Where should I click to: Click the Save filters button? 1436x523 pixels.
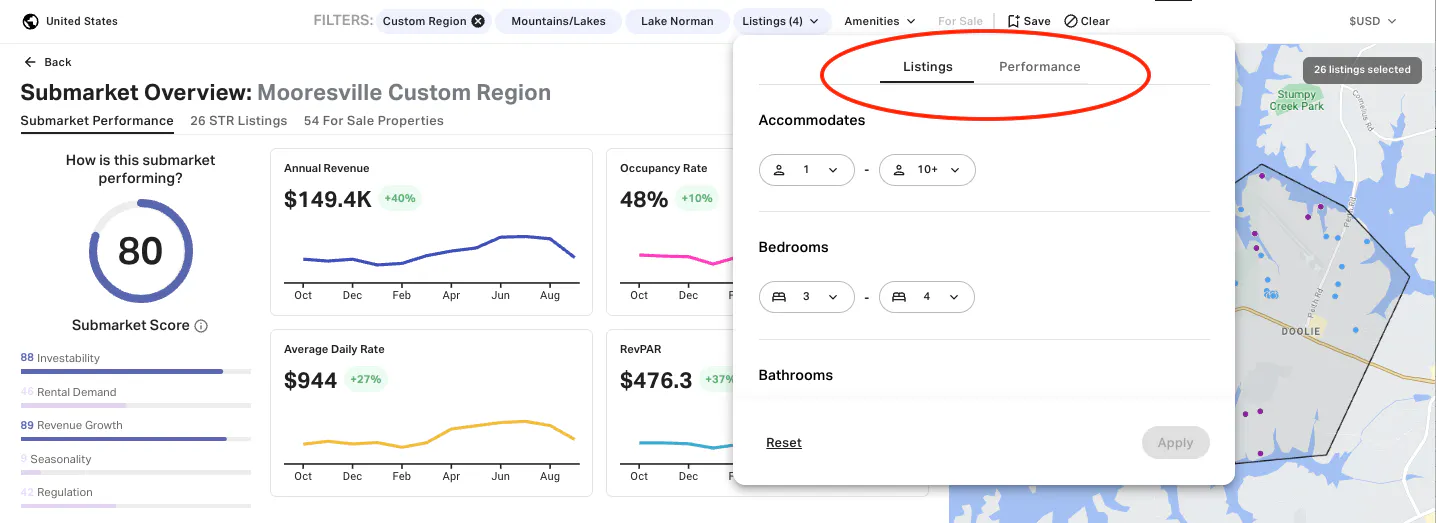(1028, 21)
